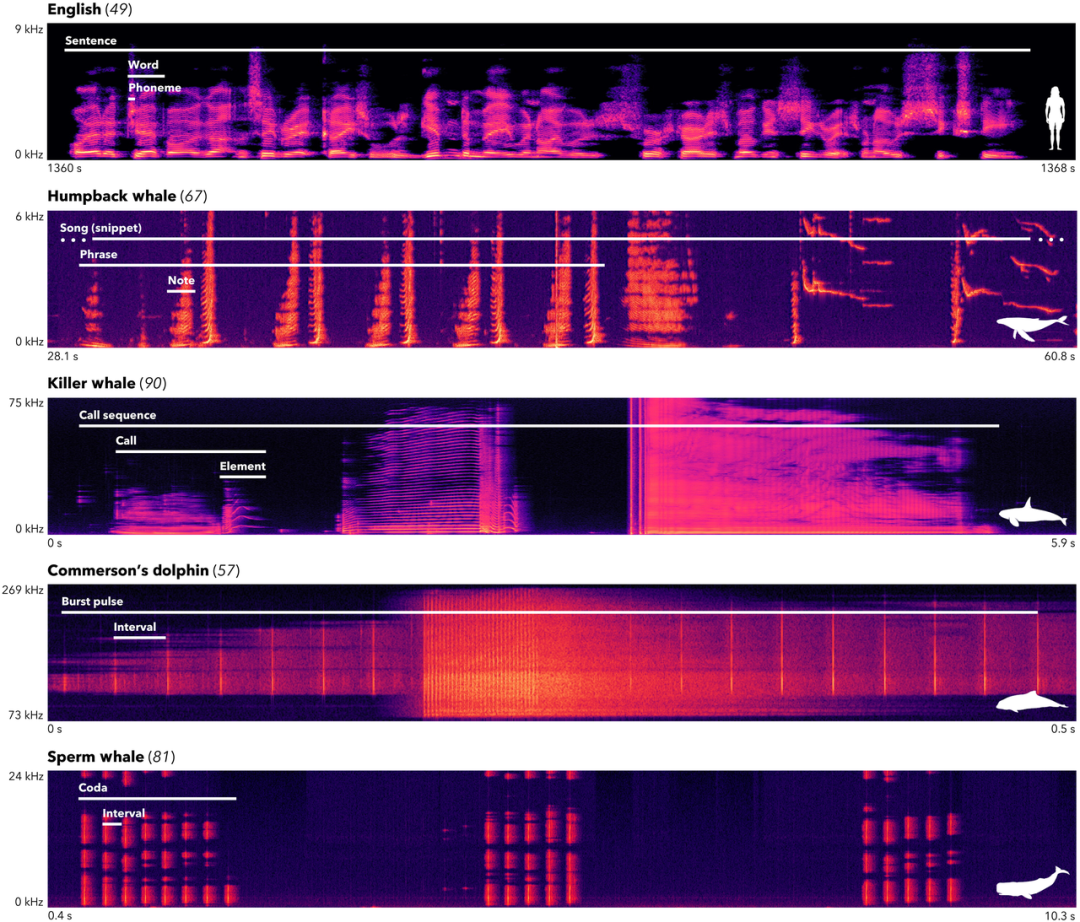Click the Song (snippet) annotation label
Screen dimensions: 1080x922
click(102, 229)
